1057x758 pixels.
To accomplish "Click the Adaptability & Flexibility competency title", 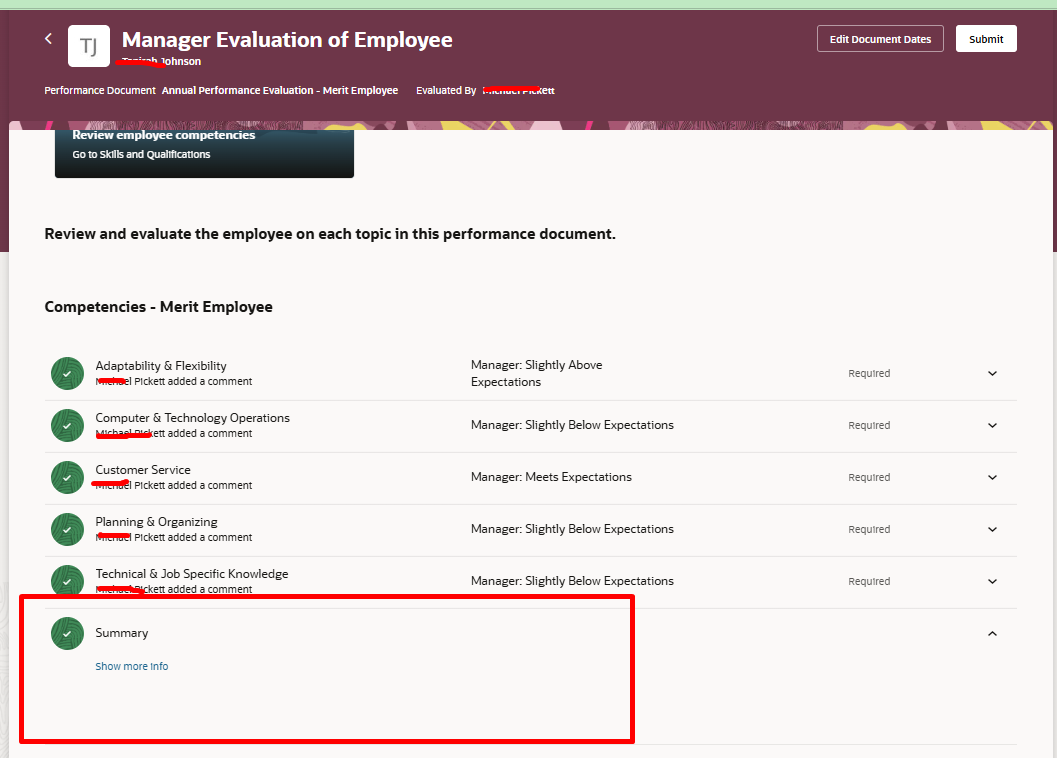I will pyautogui.click(x=161, y=366).
